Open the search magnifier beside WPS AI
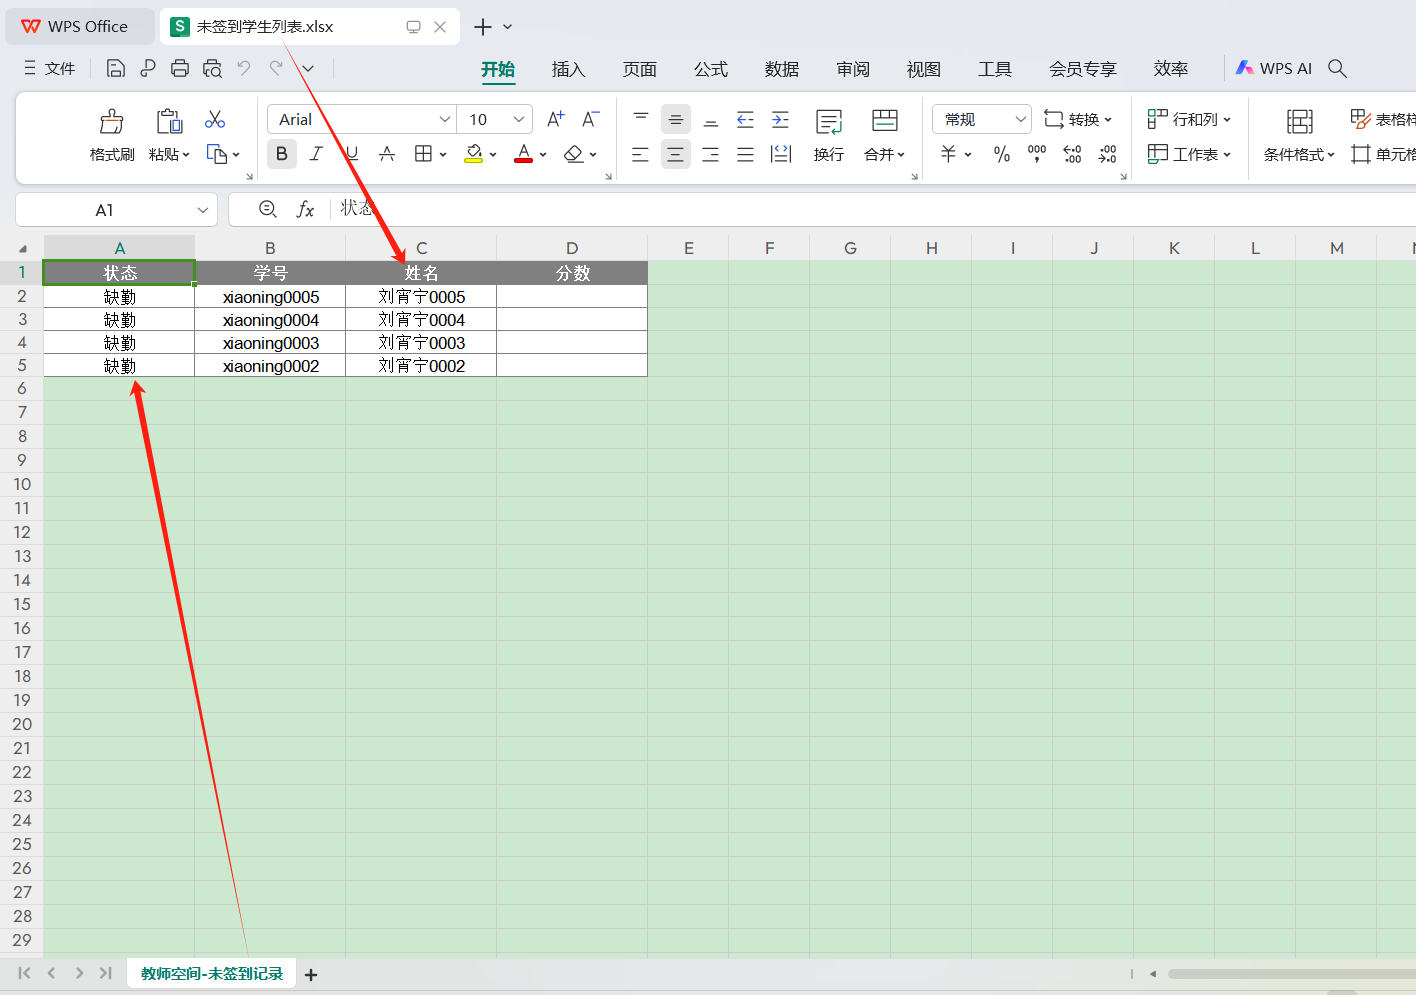The image size is (1416, 995). [1337, 68]
